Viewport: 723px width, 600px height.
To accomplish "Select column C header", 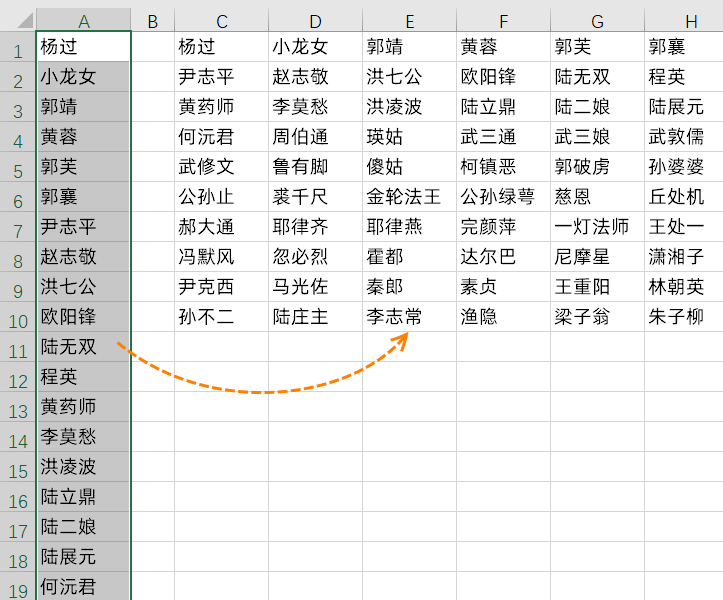I will coord(222,21).
